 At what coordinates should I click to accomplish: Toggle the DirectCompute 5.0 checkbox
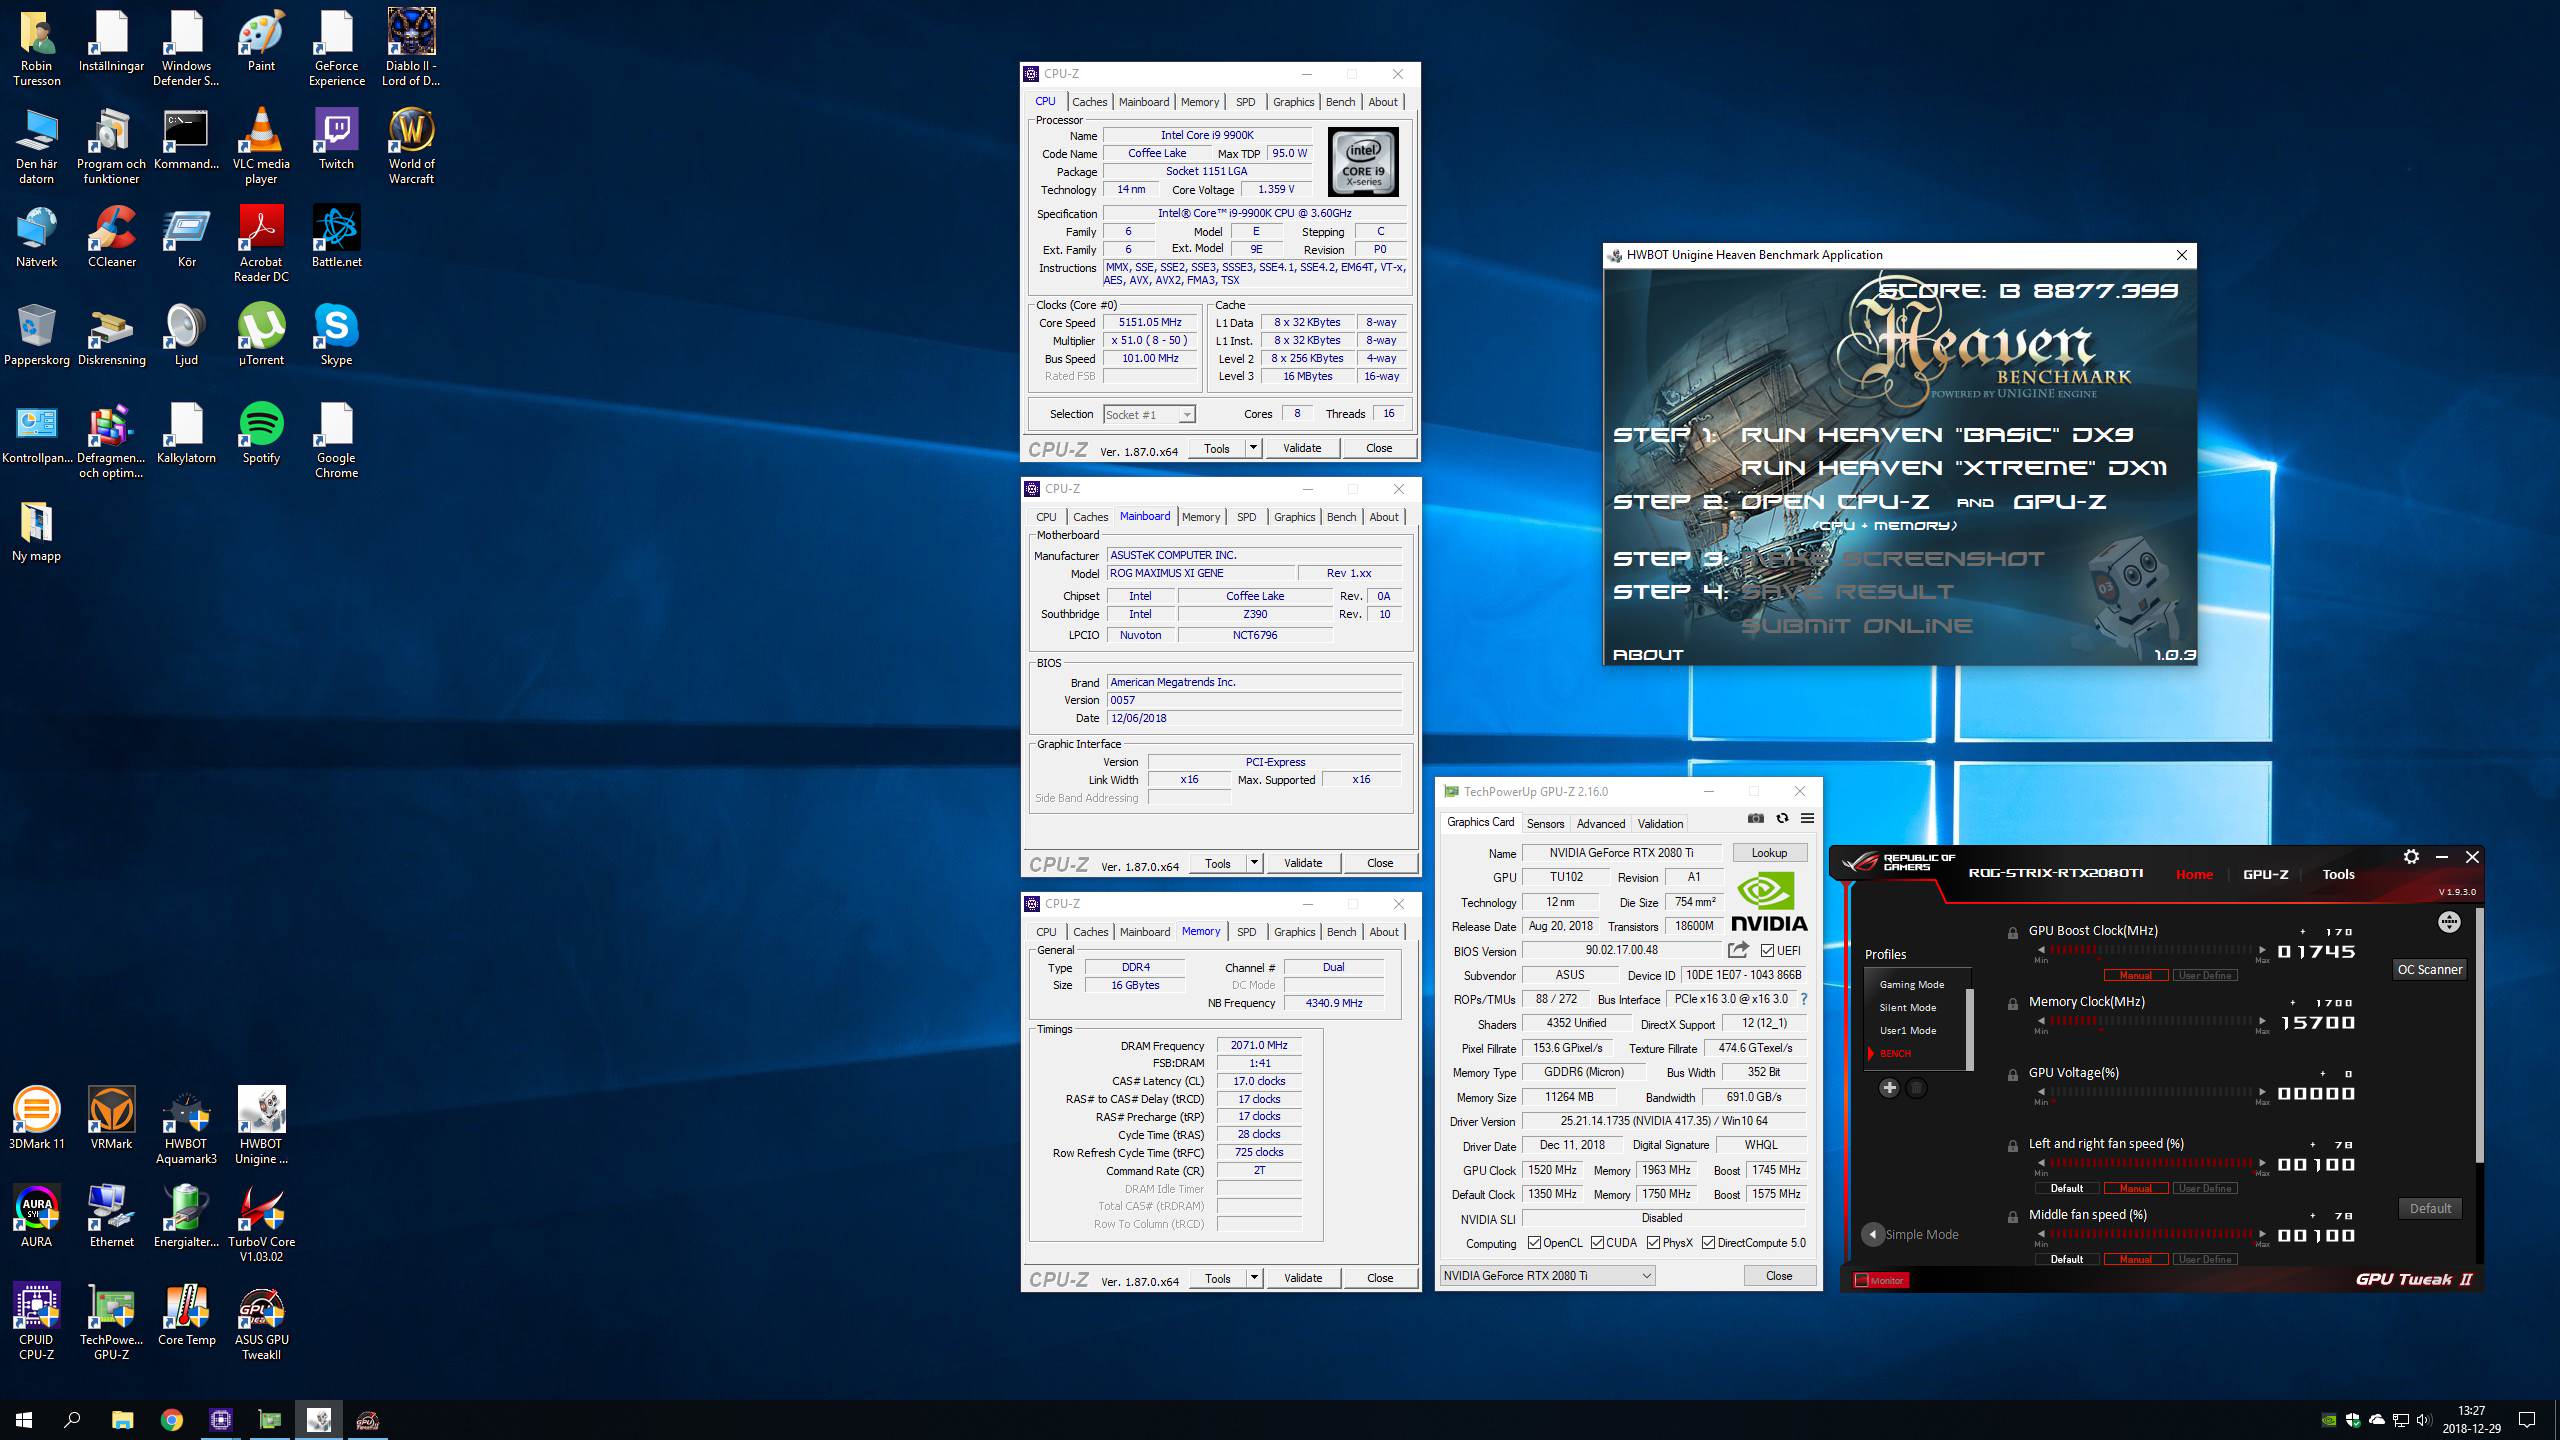(1708, 1243)
